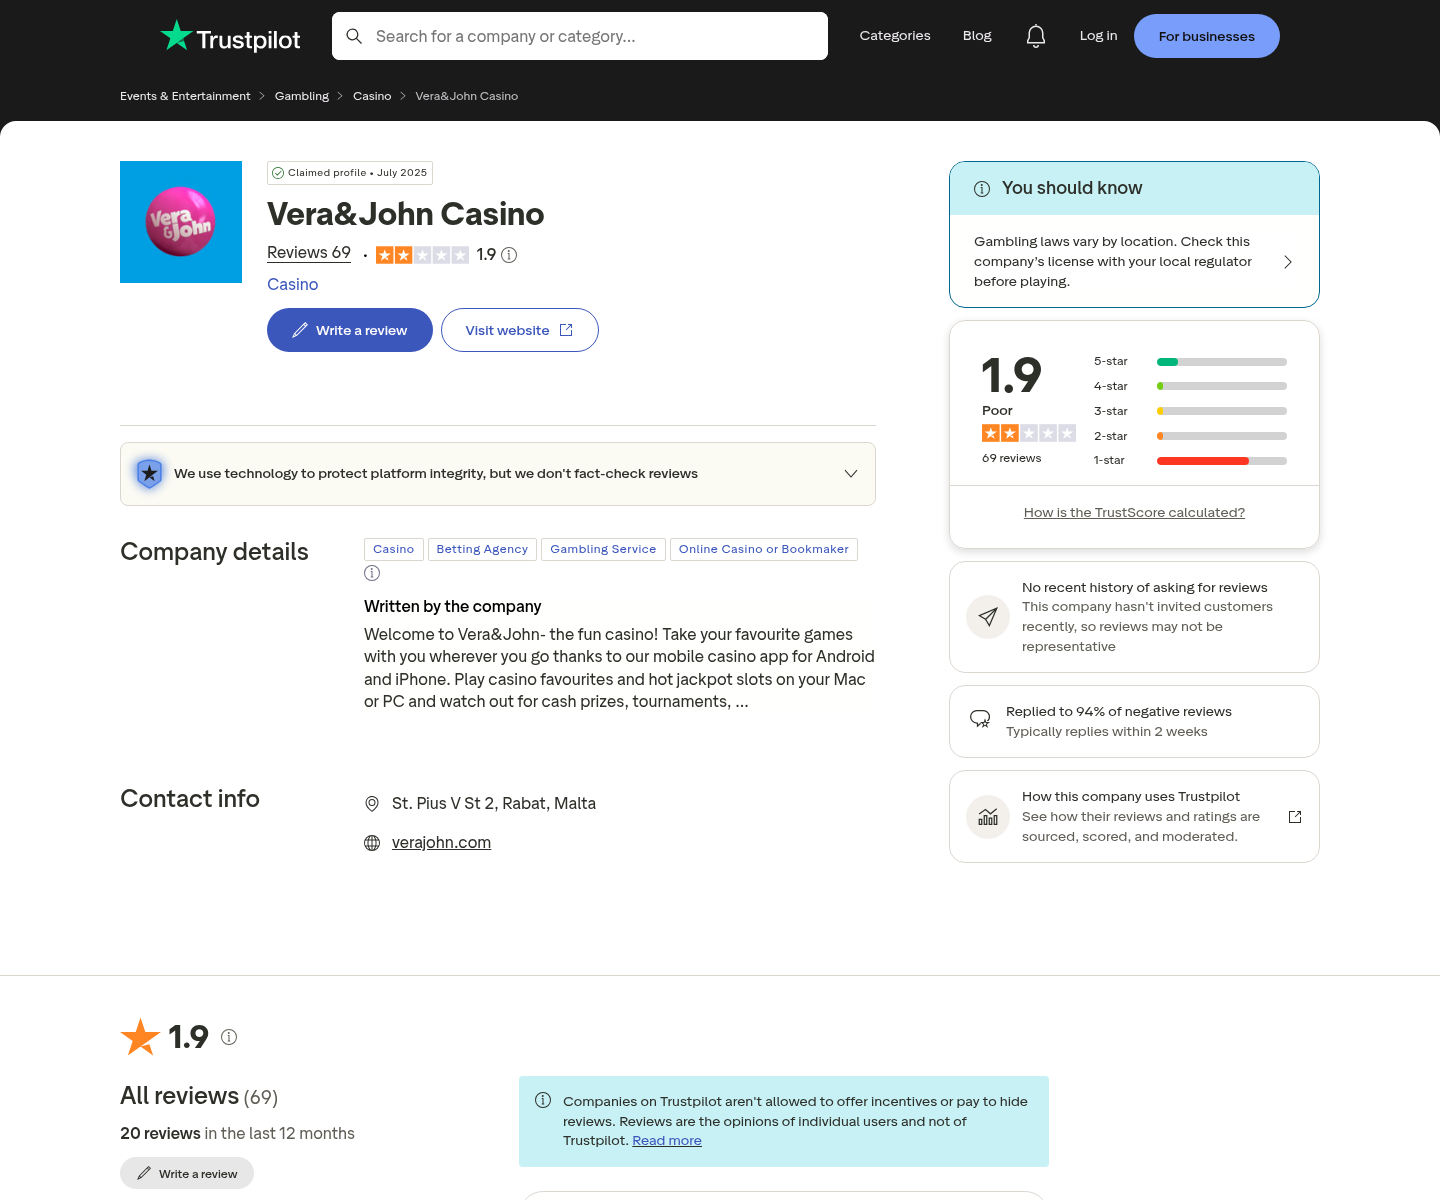This screenshot has width=1440, height=1200.
Task: Click Gambling Service tag
Action: coord(603,550)
